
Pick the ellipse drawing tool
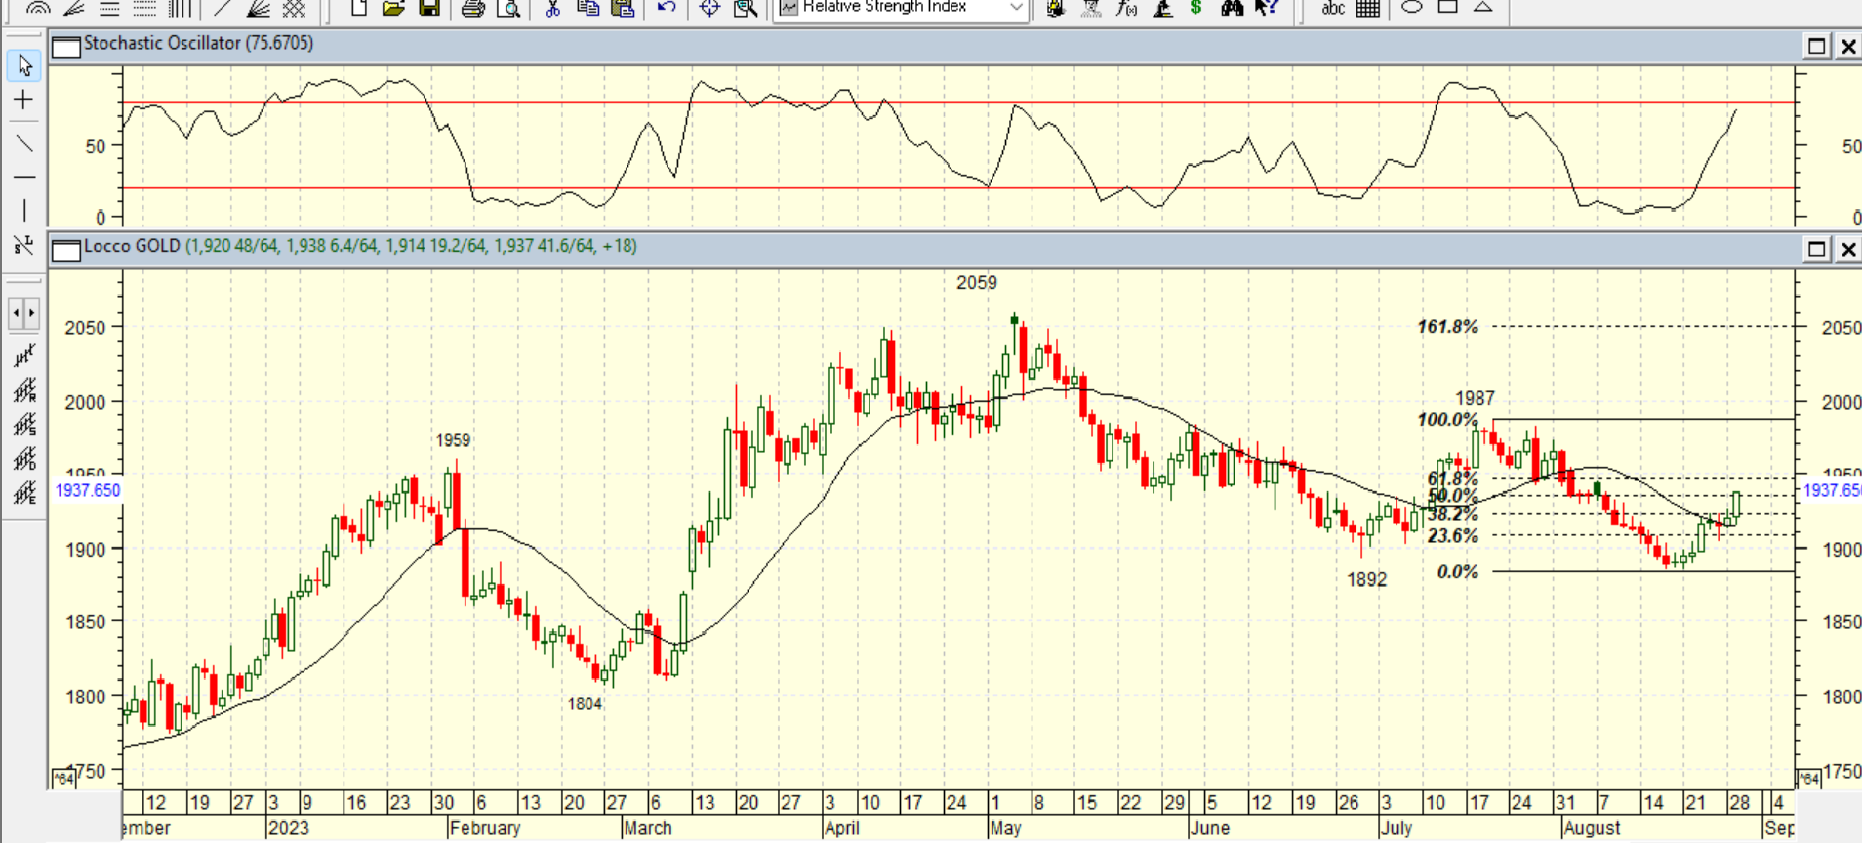[1411, 7]
